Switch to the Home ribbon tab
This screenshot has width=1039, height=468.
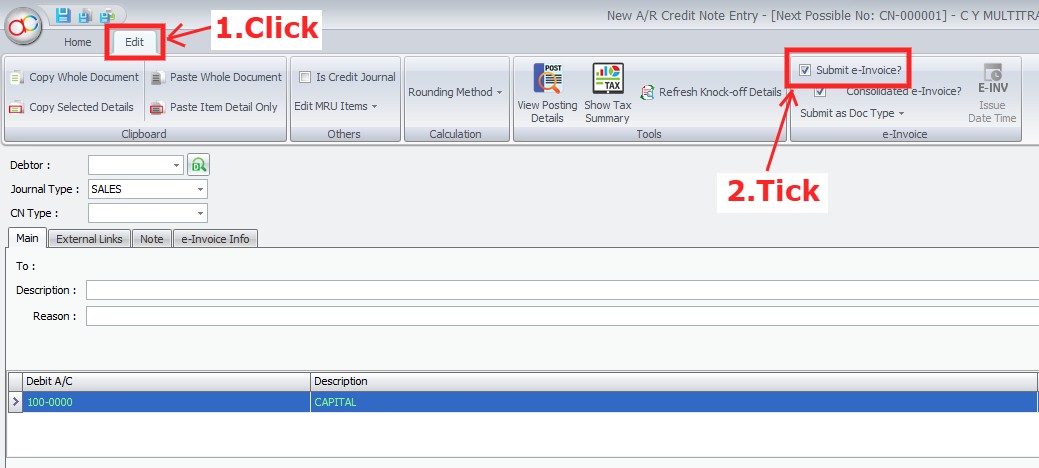pos(77,42)
